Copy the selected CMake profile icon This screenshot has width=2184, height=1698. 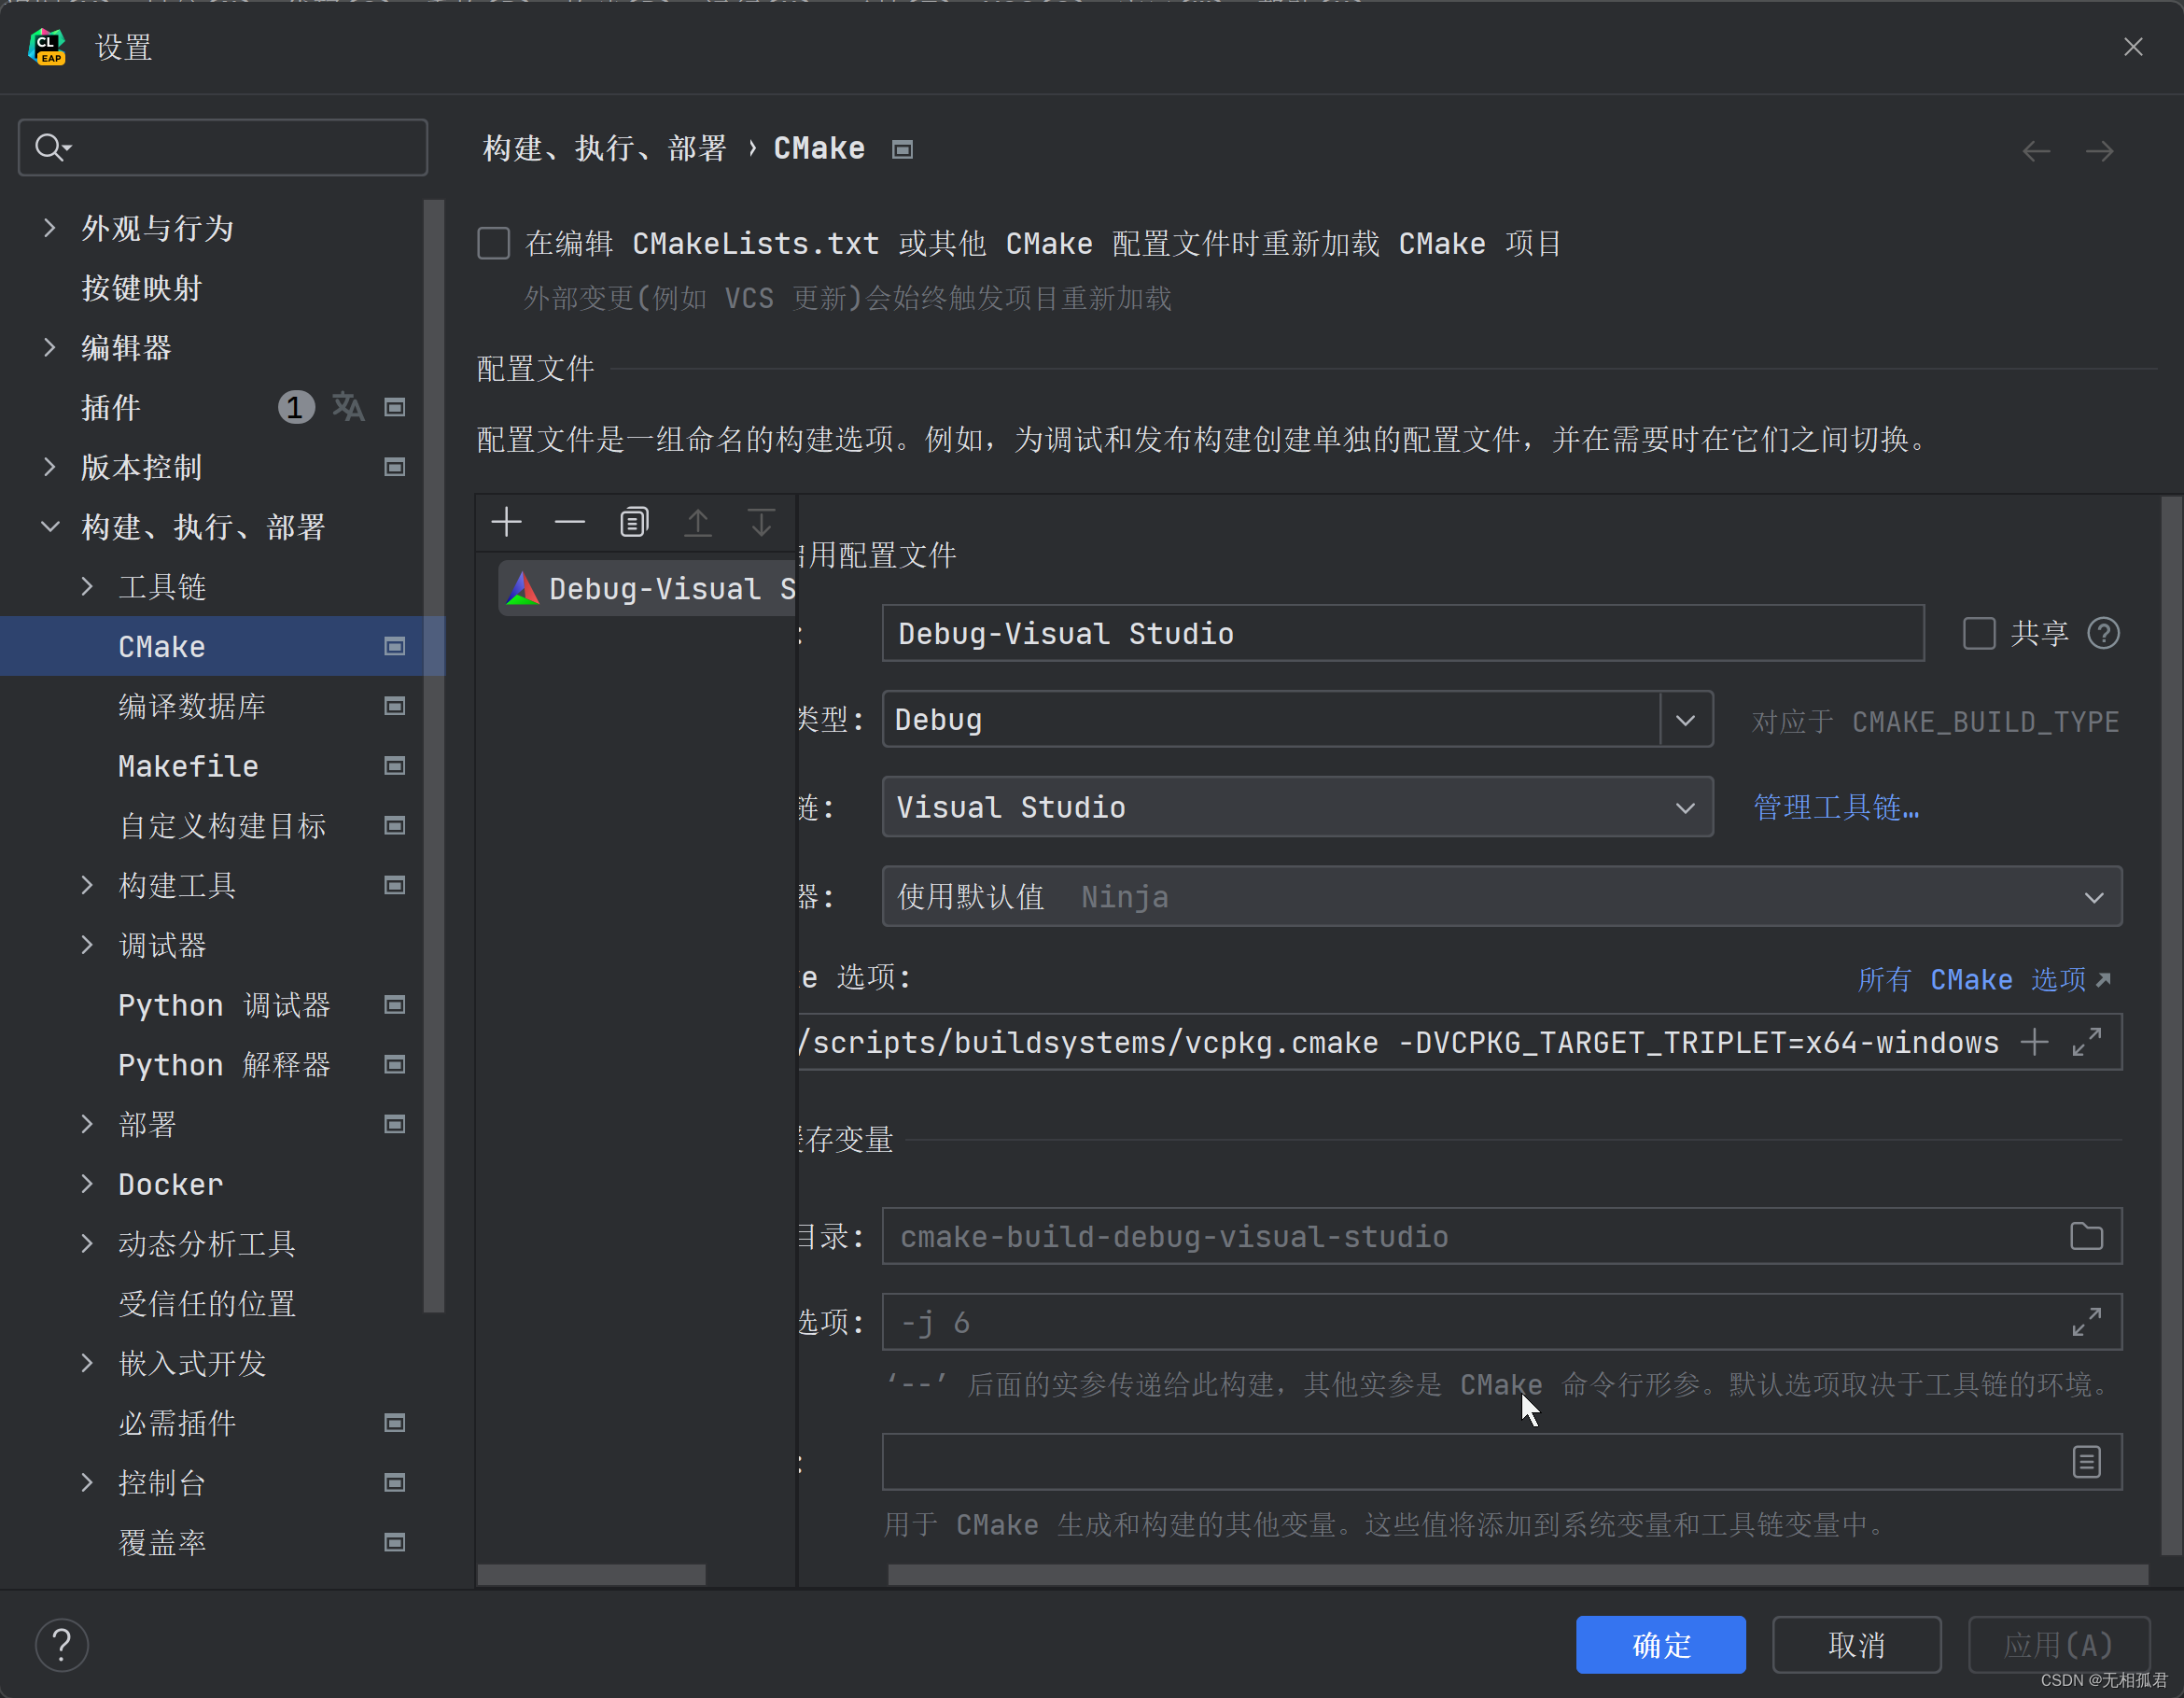click(x=634, y=522)
